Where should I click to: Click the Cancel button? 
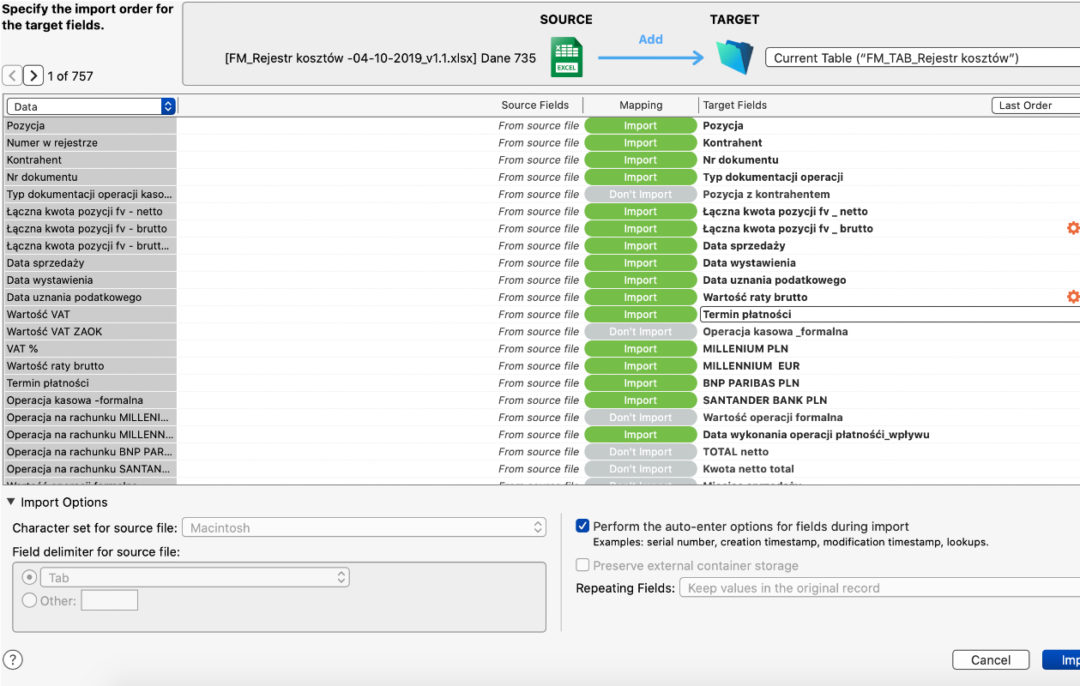tap(990, 660)
